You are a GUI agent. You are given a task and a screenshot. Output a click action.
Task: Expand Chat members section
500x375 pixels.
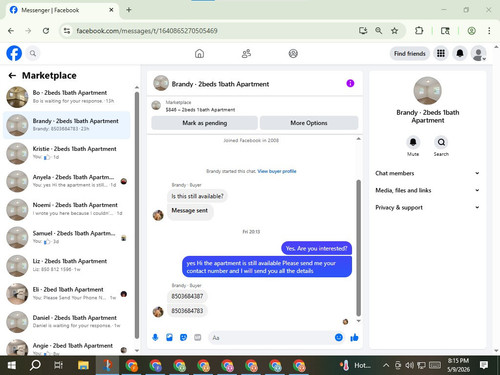[x=427, y=173]
